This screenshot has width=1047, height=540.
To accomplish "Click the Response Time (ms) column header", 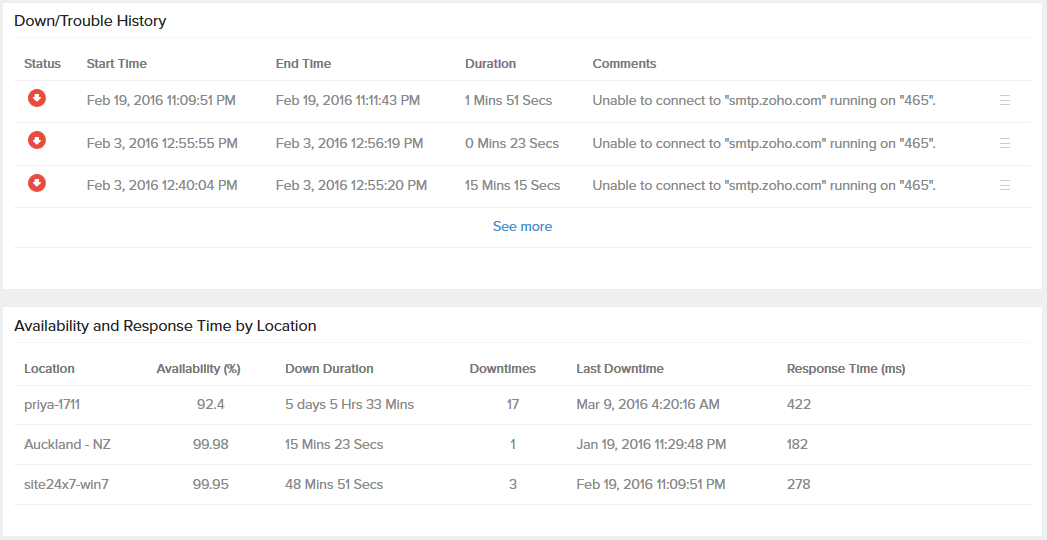I will [845, 369].
